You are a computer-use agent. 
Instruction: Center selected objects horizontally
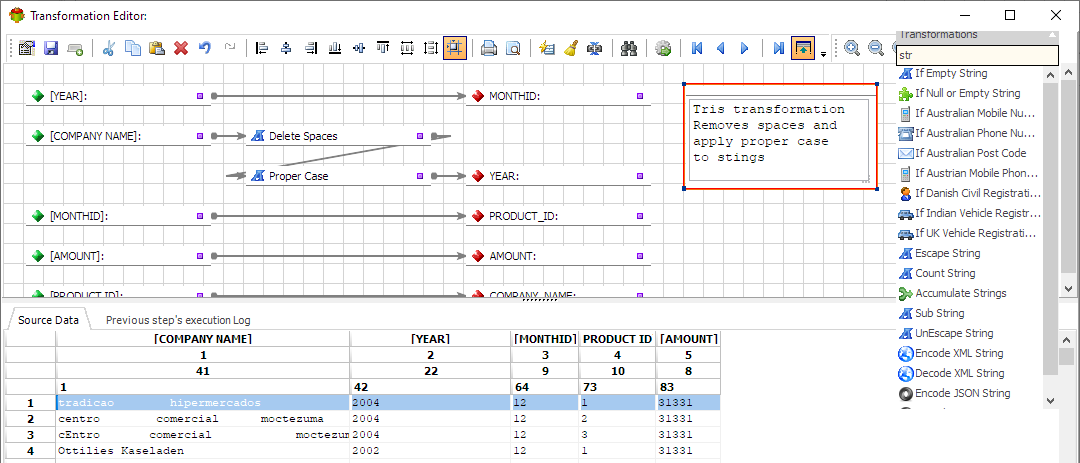point(287,48)
